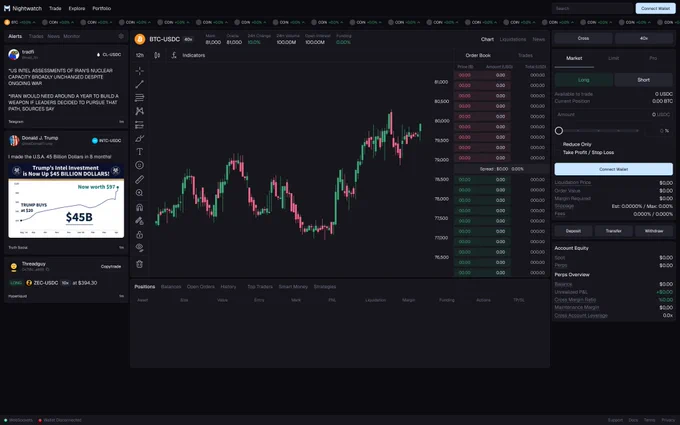Select the ruler measure tool
This screenshot has width=680, height=425.
coord(139,179)
